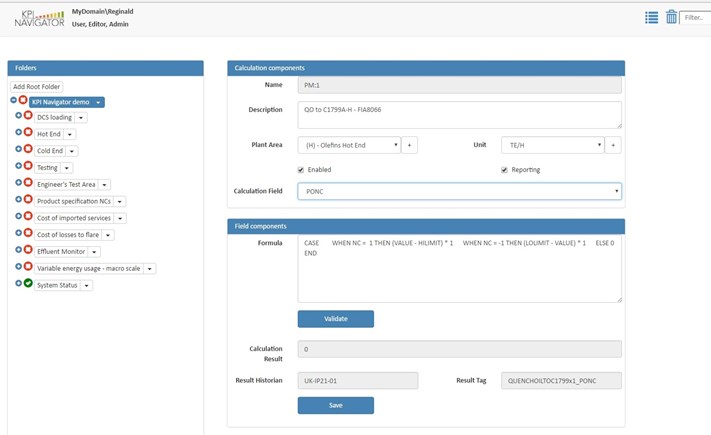The height and width of the screenshot is (435, 711).
Task: Click red status icon beside Testing
Action: pos(28,166)
